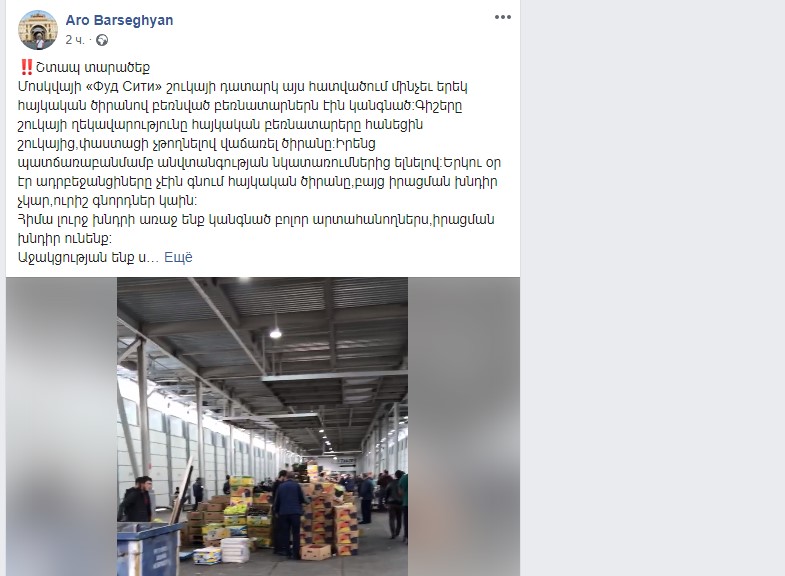785x576 pixels.
Task: Click the red double exclamation emoji
Action: tap(27, 67)
